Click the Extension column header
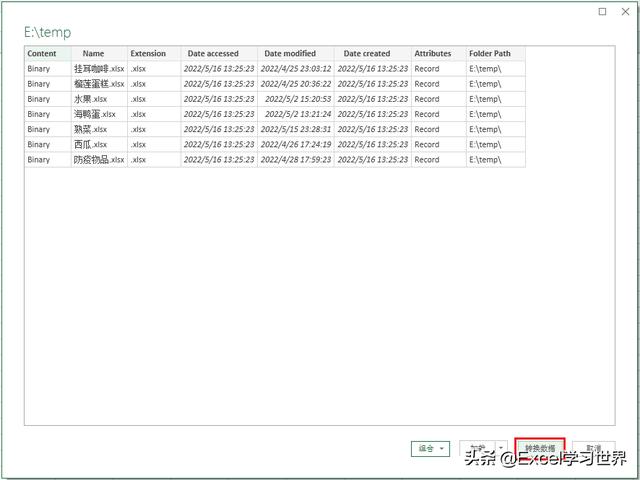The height and width of the screenshot is (480, 640). (x=148, y=53)
